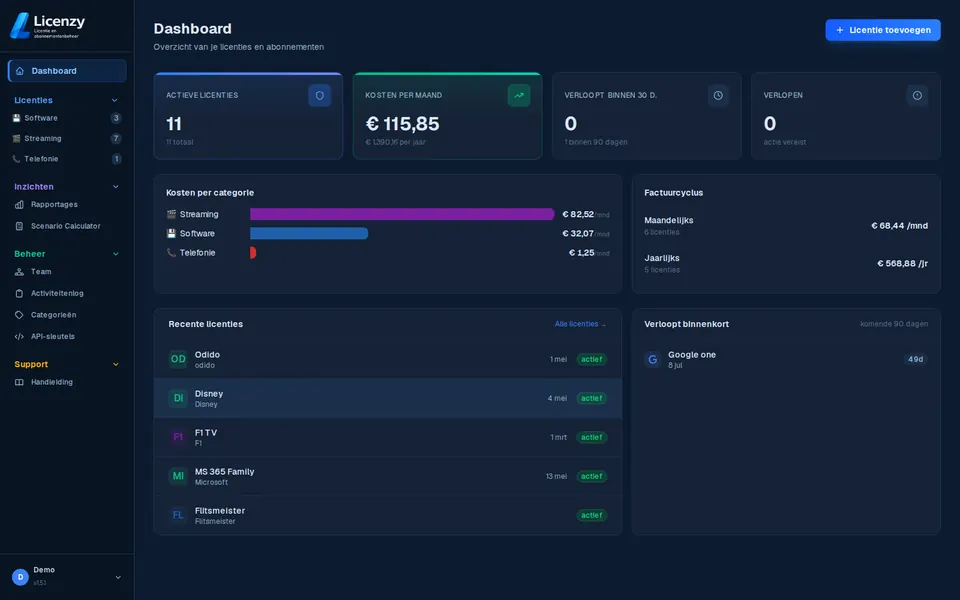Open Telefonie licenses menu item
The height and width of the screenshot is (600, 960).
tap(67, 159)
